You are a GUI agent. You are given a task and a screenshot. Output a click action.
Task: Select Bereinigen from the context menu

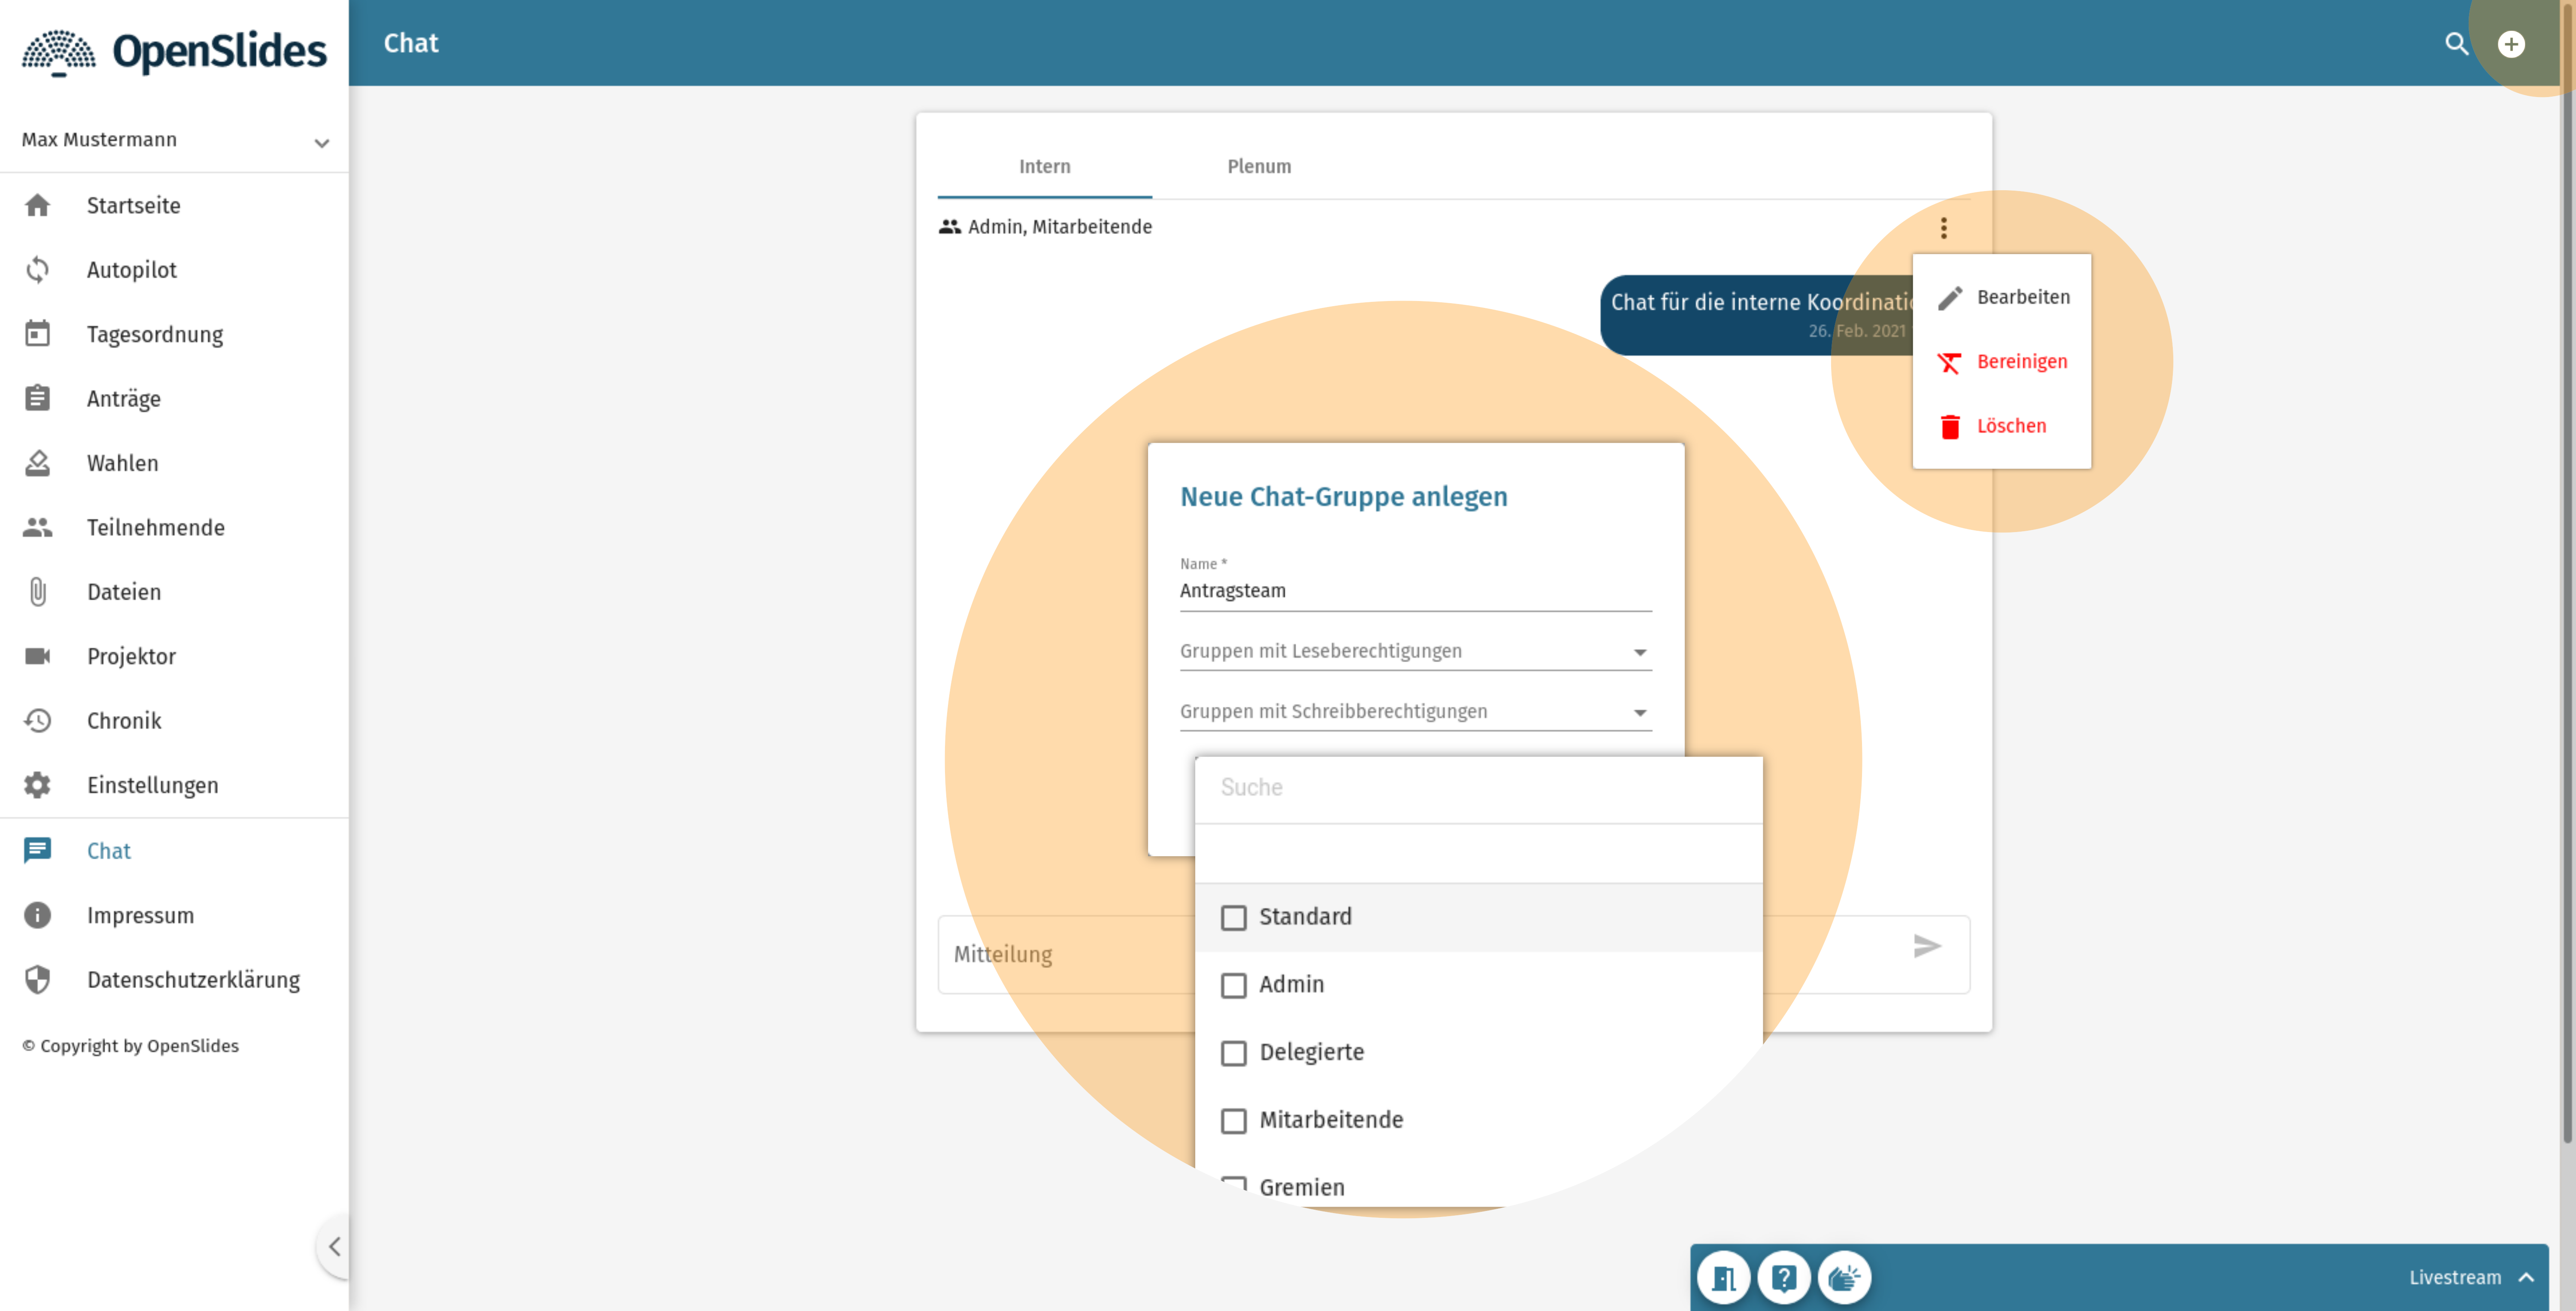2001,361
